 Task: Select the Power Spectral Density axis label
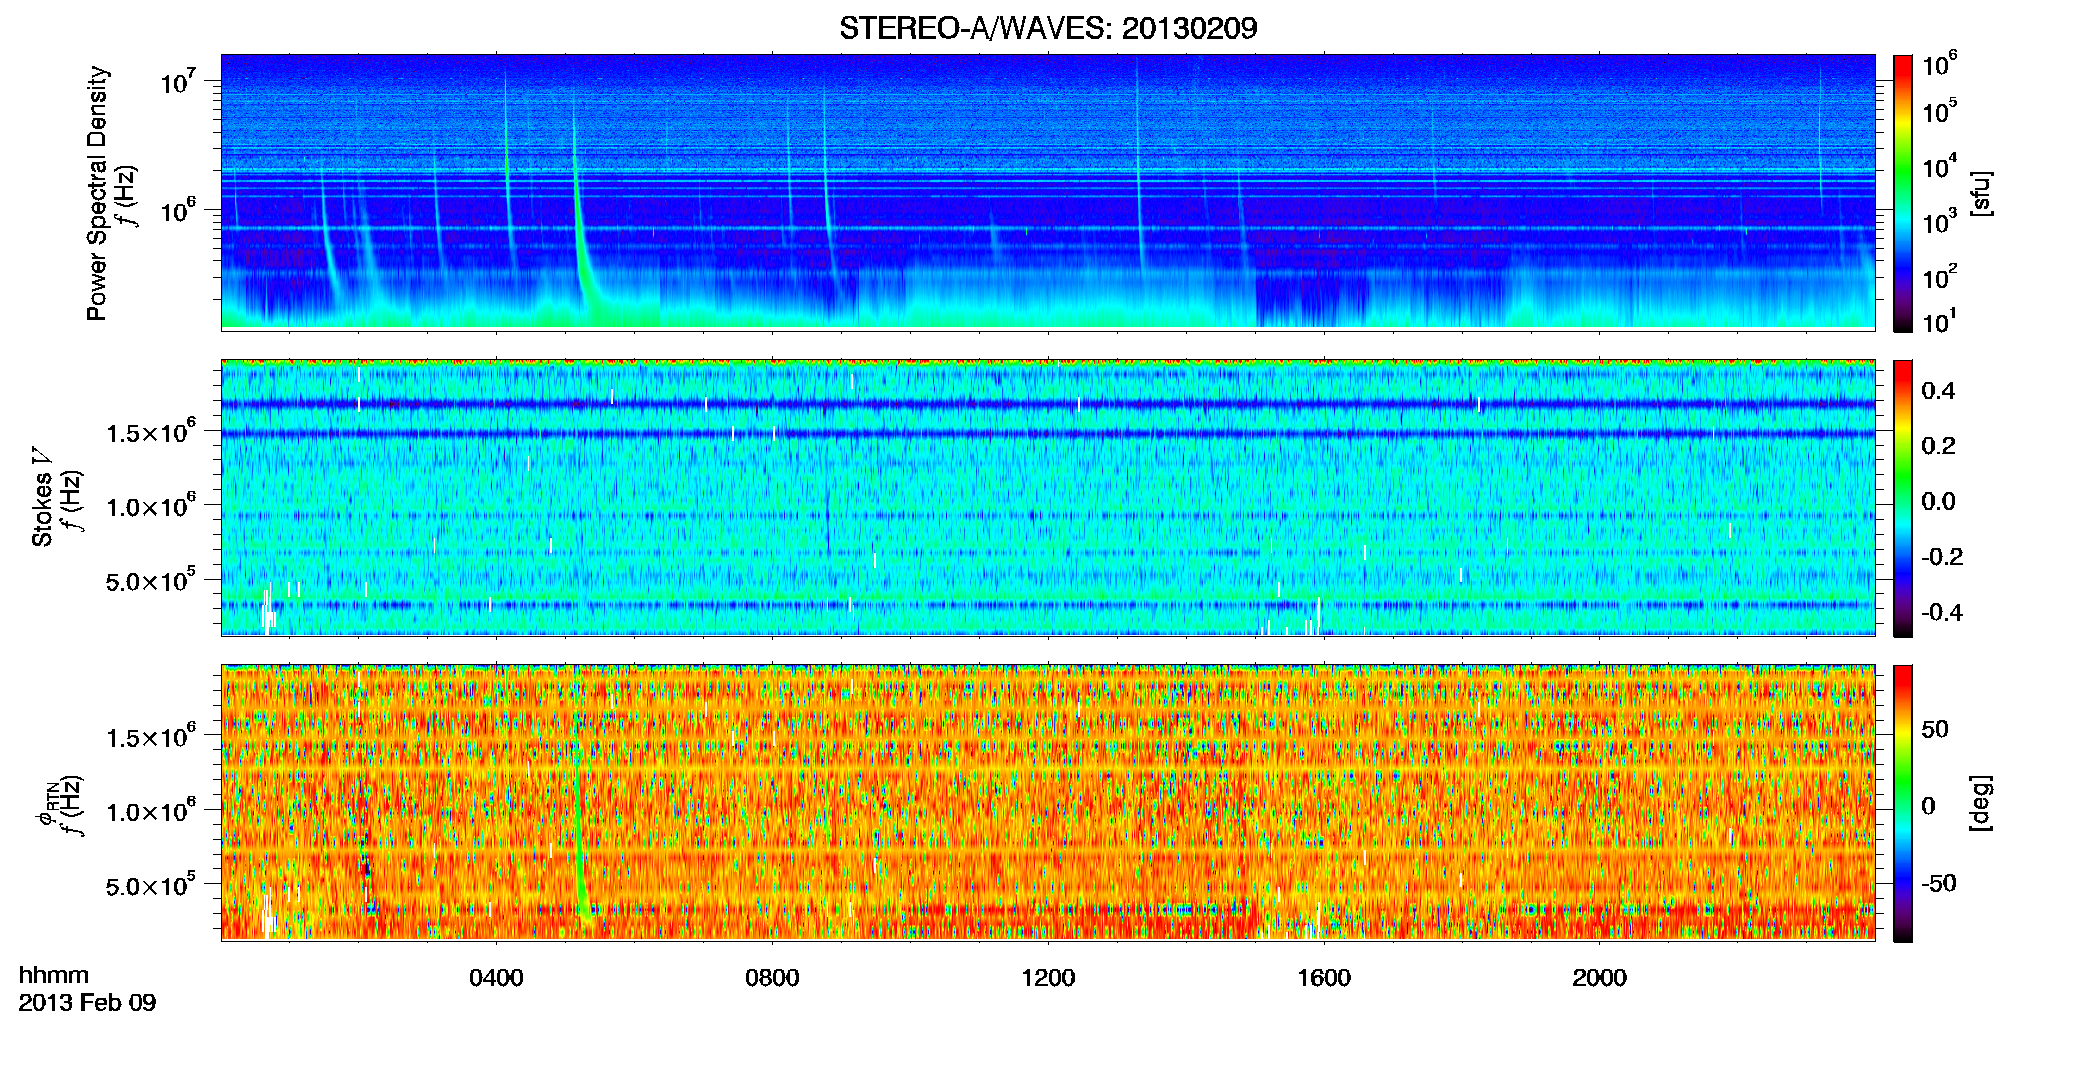[x=97, y=193]
